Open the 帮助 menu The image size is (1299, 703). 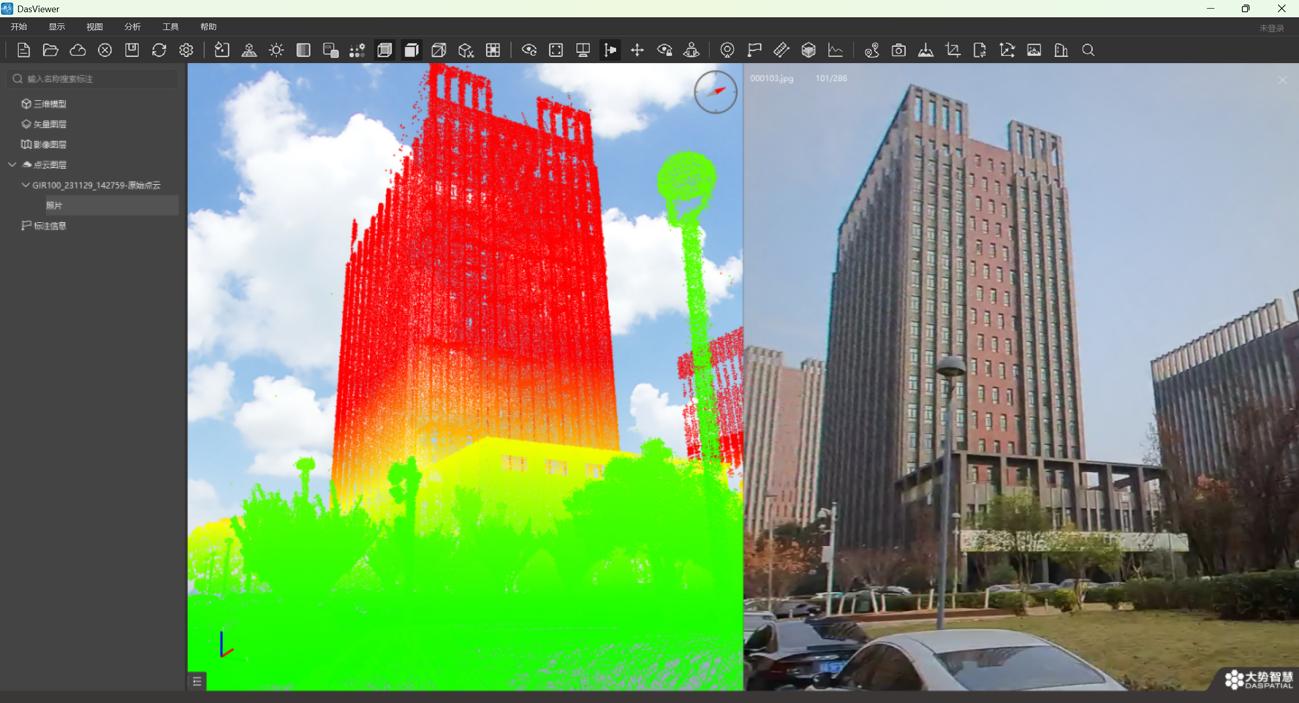pyautogui.click(x=208, y=27)
